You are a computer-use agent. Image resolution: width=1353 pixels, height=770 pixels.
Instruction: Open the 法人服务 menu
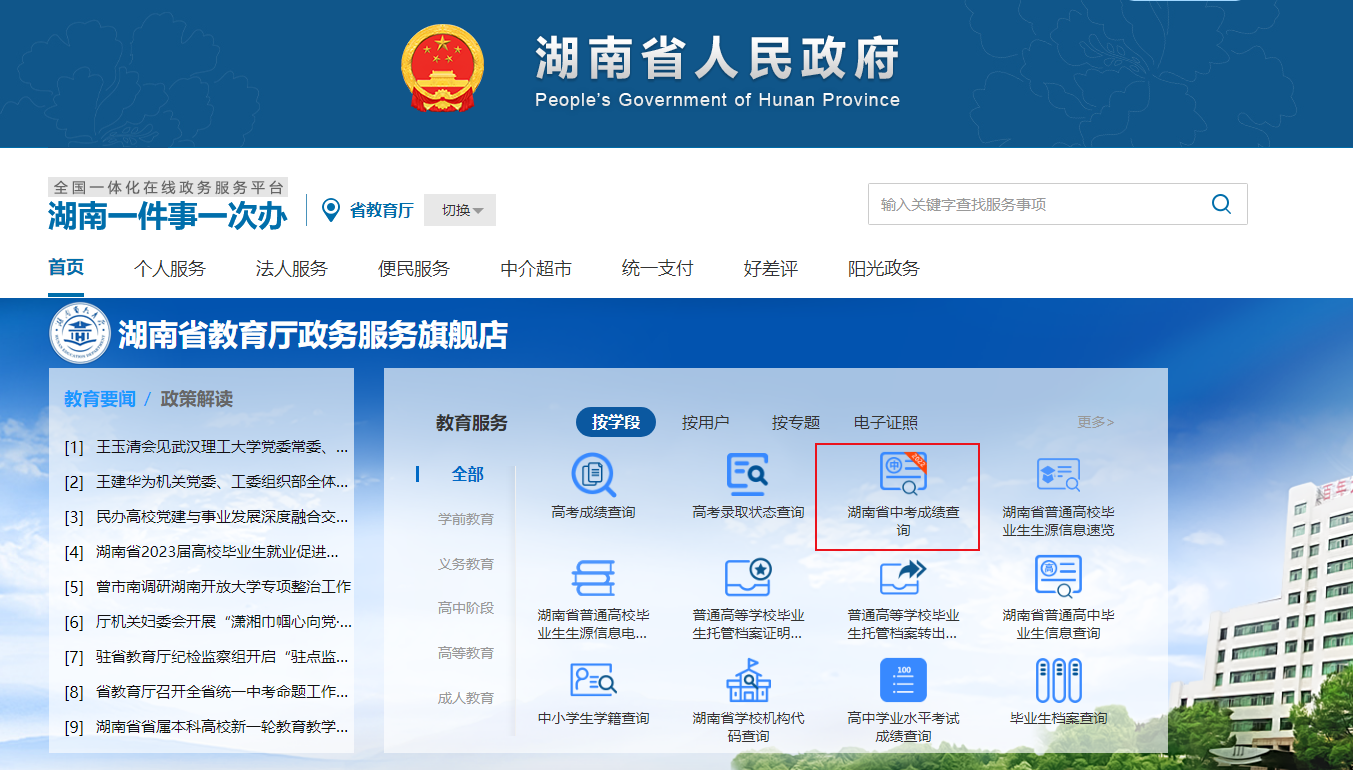coord(292,269)
